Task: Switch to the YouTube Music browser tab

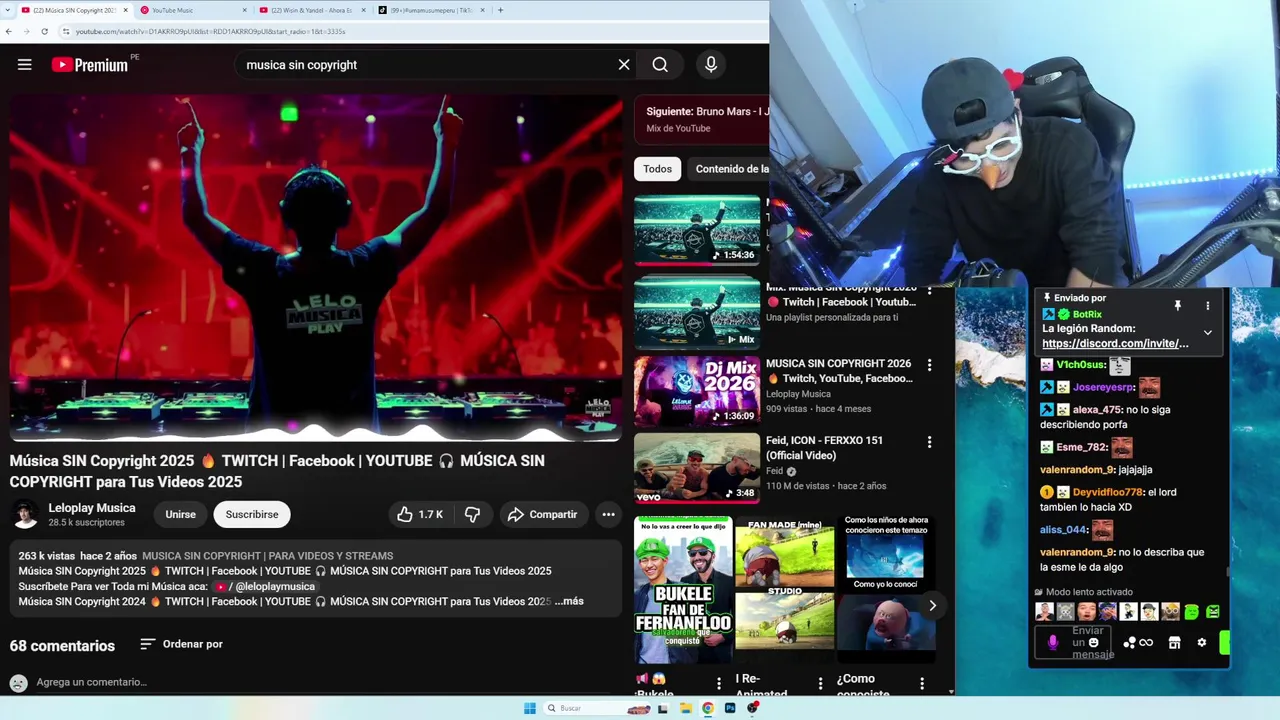Action: tap(193, 10)
